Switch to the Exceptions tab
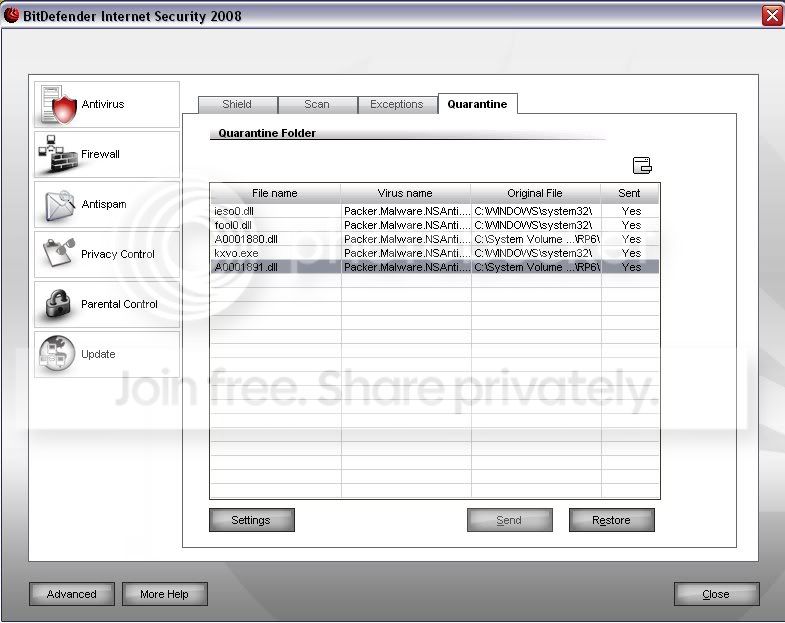Image resolution: width=785 pixels, height=623 pixels. (397, 104)
